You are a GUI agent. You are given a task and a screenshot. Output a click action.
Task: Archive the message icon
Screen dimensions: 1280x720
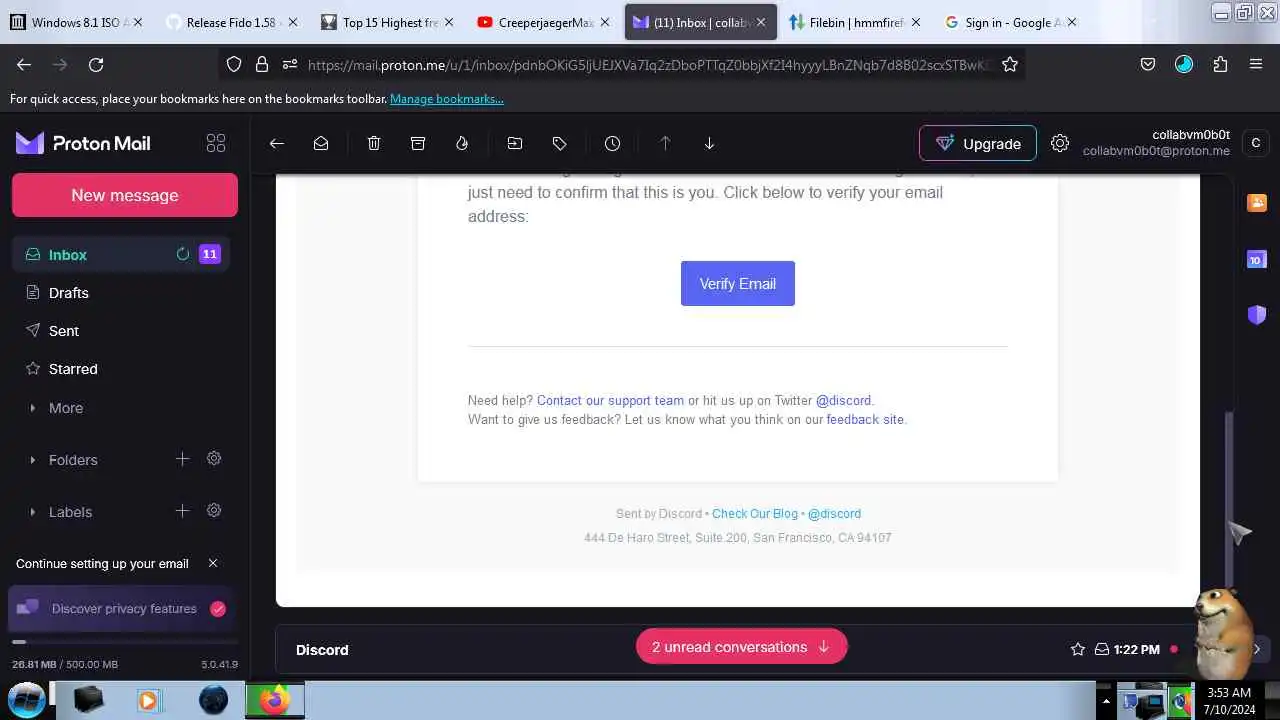point(418,143)
